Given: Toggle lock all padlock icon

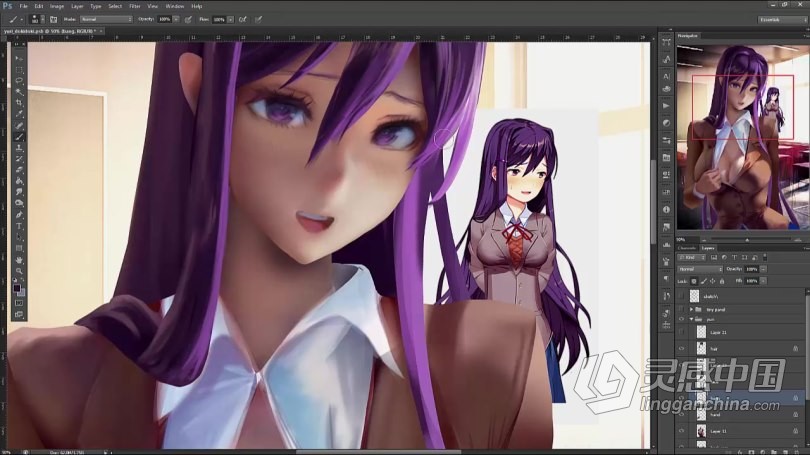Looking at the screenshot, I should point(722,281).
